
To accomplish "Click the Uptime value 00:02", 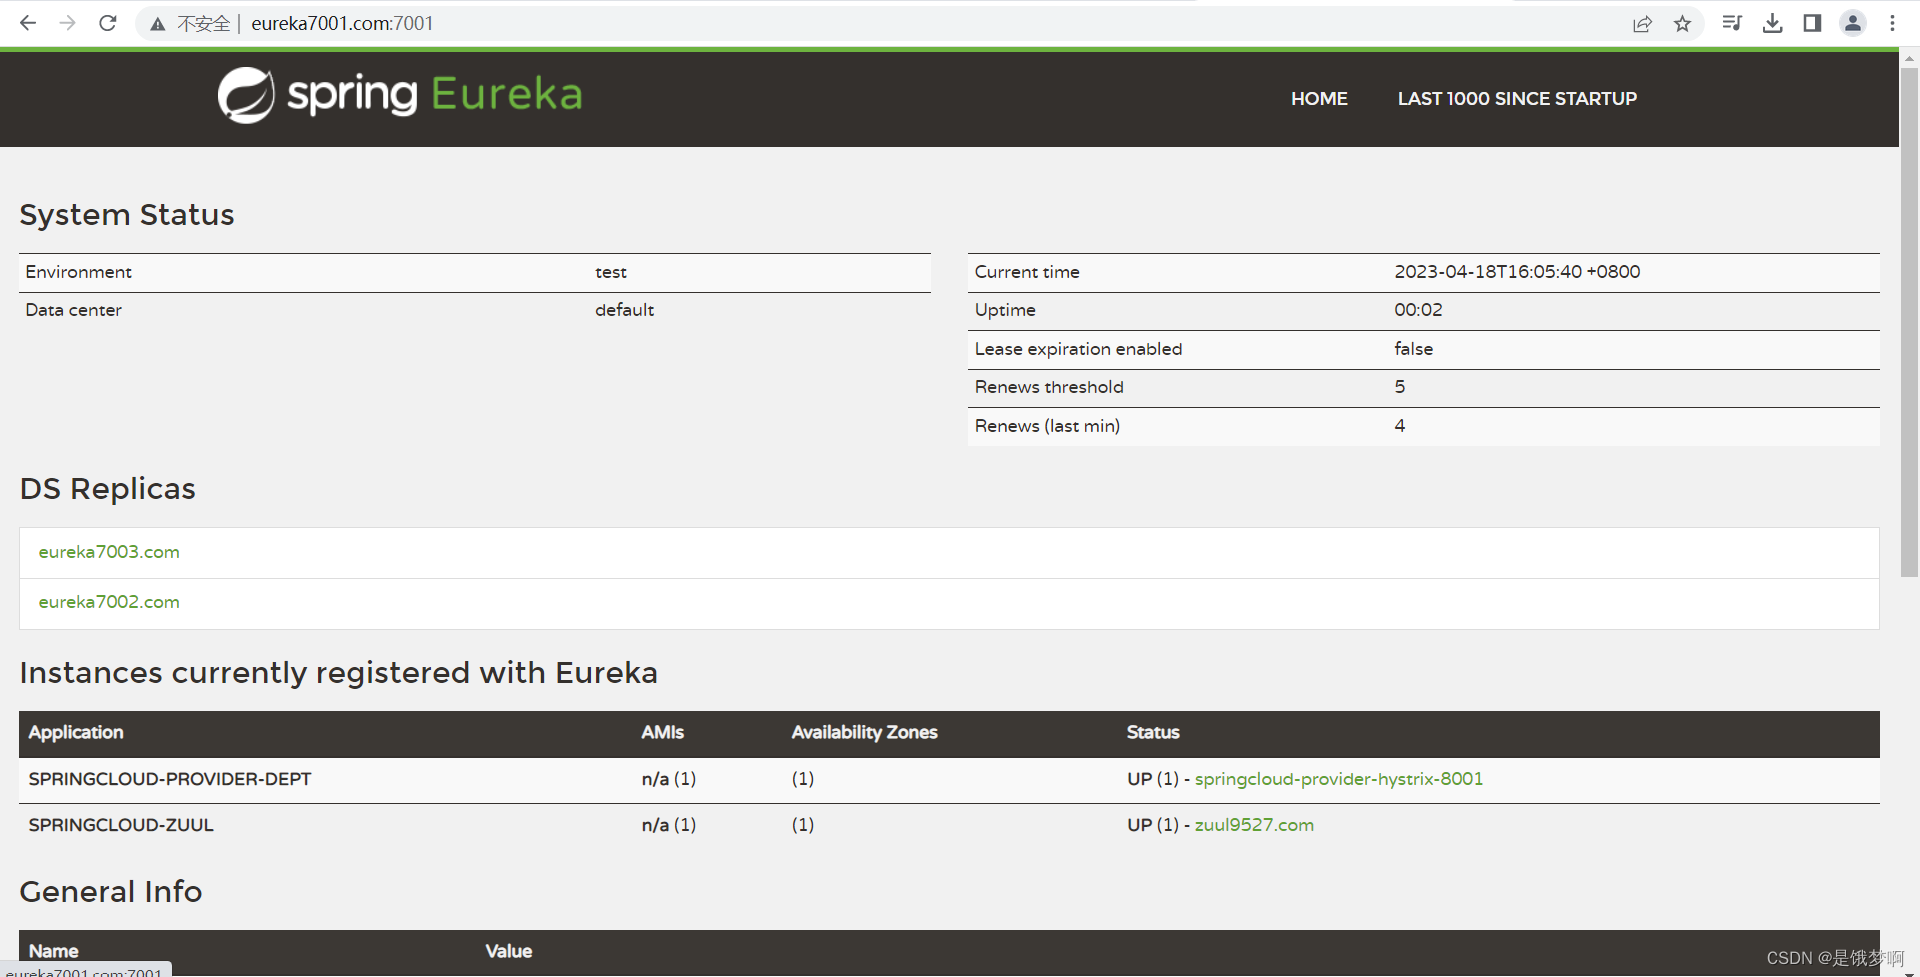I will point(1418,310).
